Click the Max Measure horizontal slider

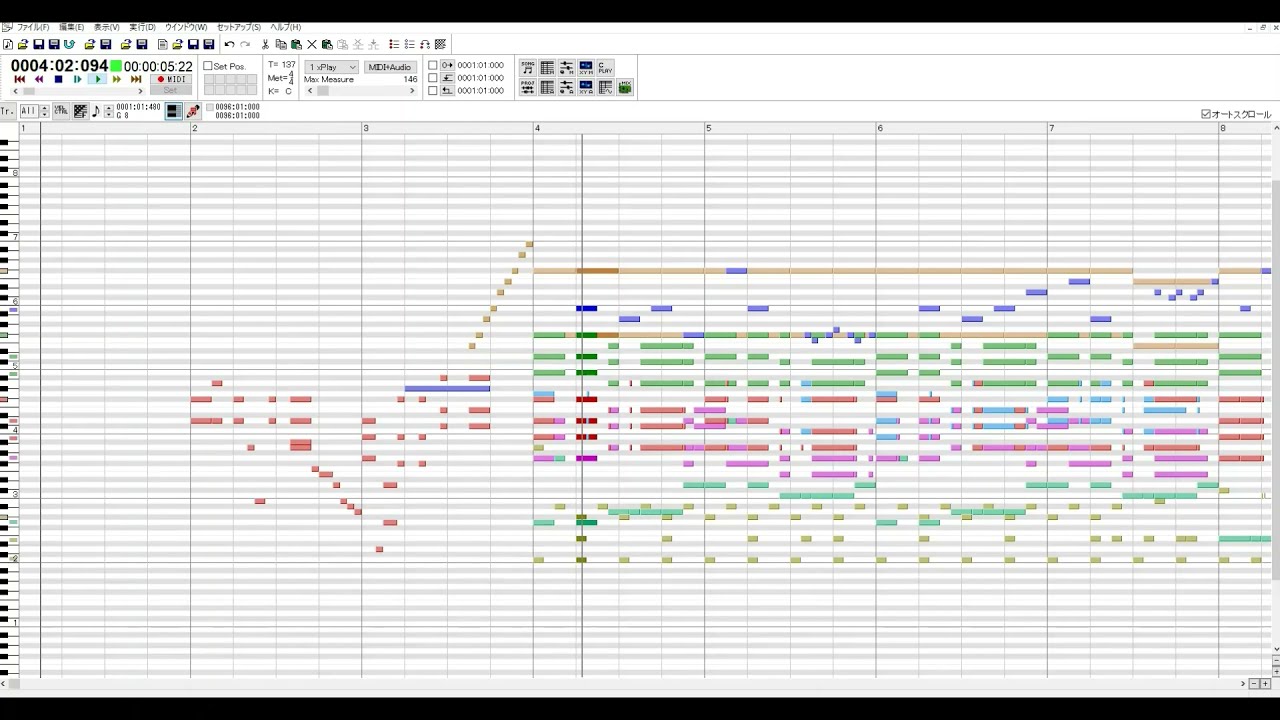[360, 91]
